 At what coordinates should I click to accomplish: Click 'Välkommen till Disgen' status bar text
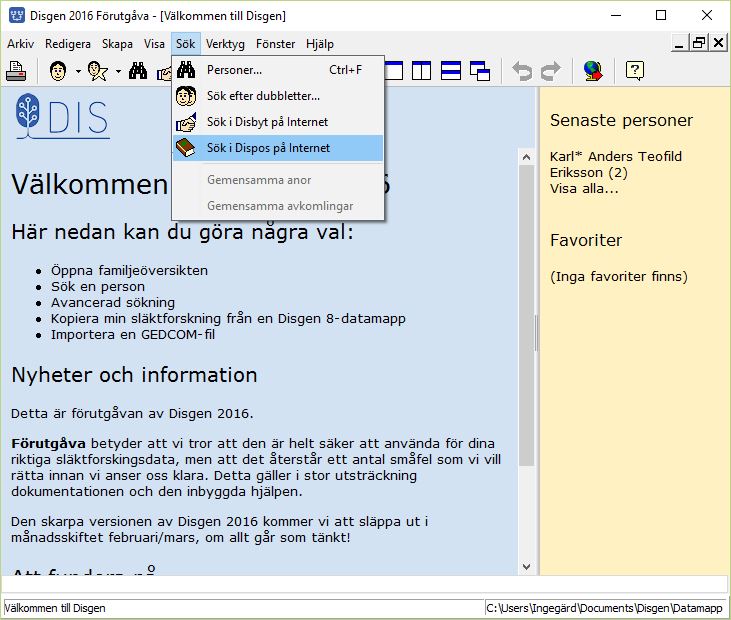[x=55, y=608]
